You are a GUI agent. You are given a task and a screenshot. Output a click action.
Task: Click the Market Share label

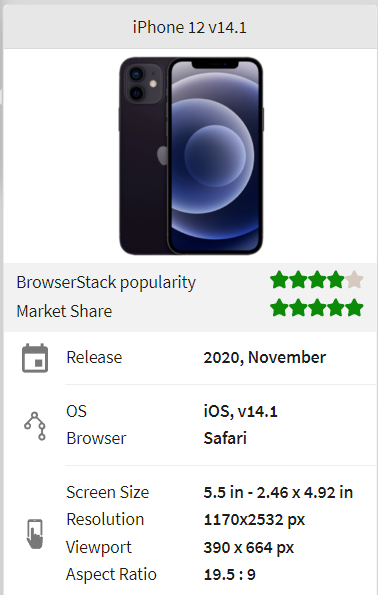[x=64, y=311]
